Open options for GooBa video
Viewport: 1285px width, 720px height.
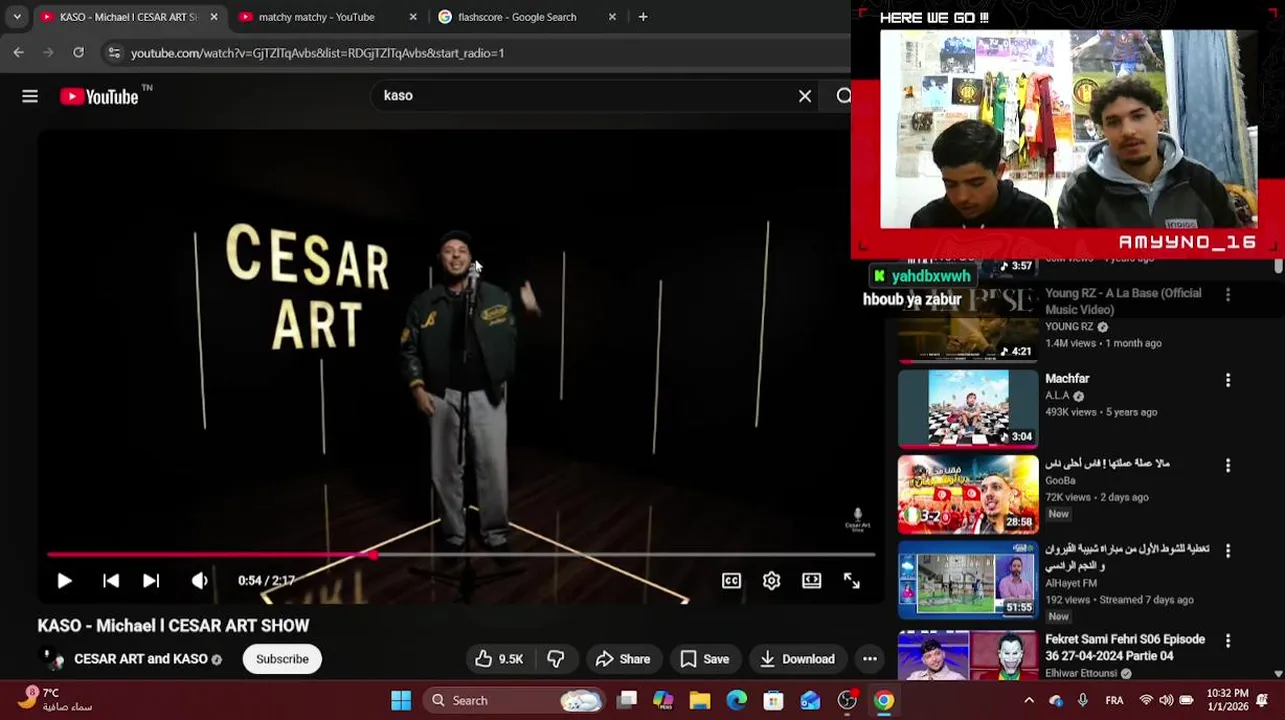click(1228, 466)
